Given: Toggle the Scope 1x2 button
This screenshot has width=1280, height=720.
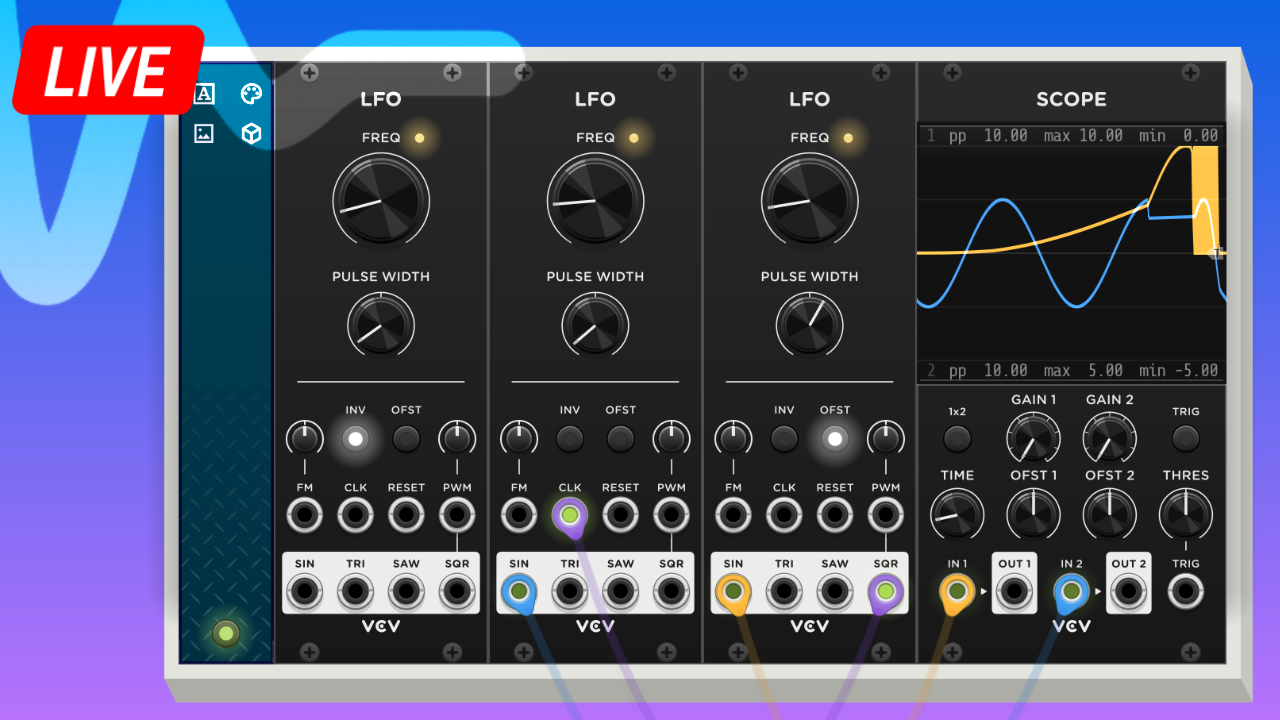Looking at the screenshot, I should 957,438.
